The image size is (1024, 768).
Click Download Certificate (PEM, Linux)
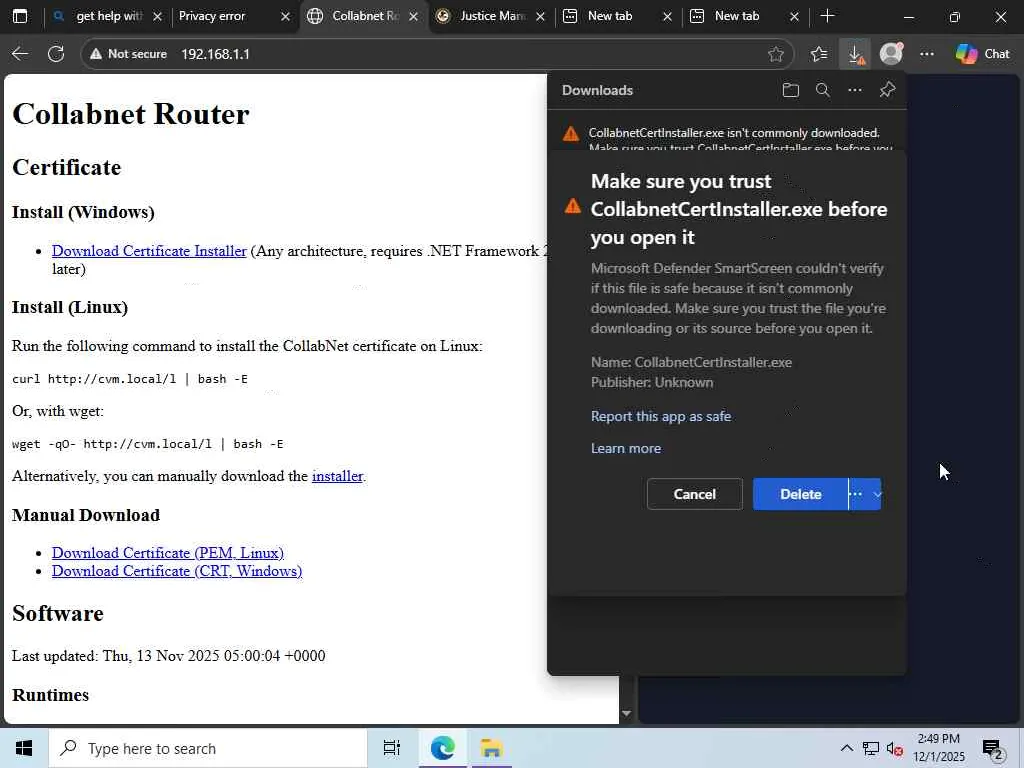coord(168,552)
